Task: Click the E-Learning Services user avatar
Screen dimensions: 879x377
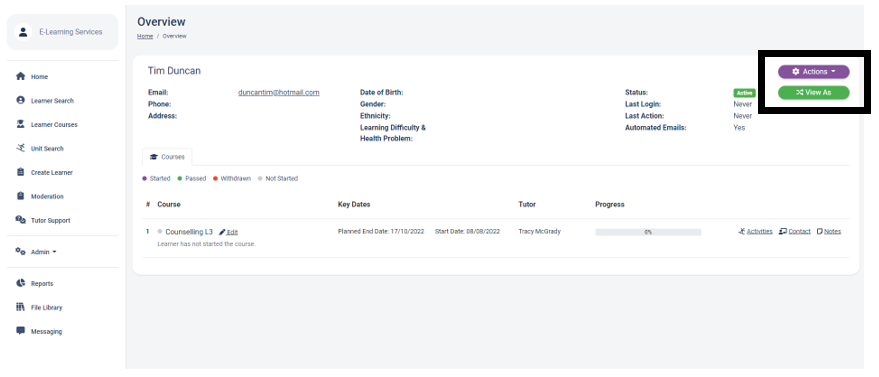Action: pos(23,32)
